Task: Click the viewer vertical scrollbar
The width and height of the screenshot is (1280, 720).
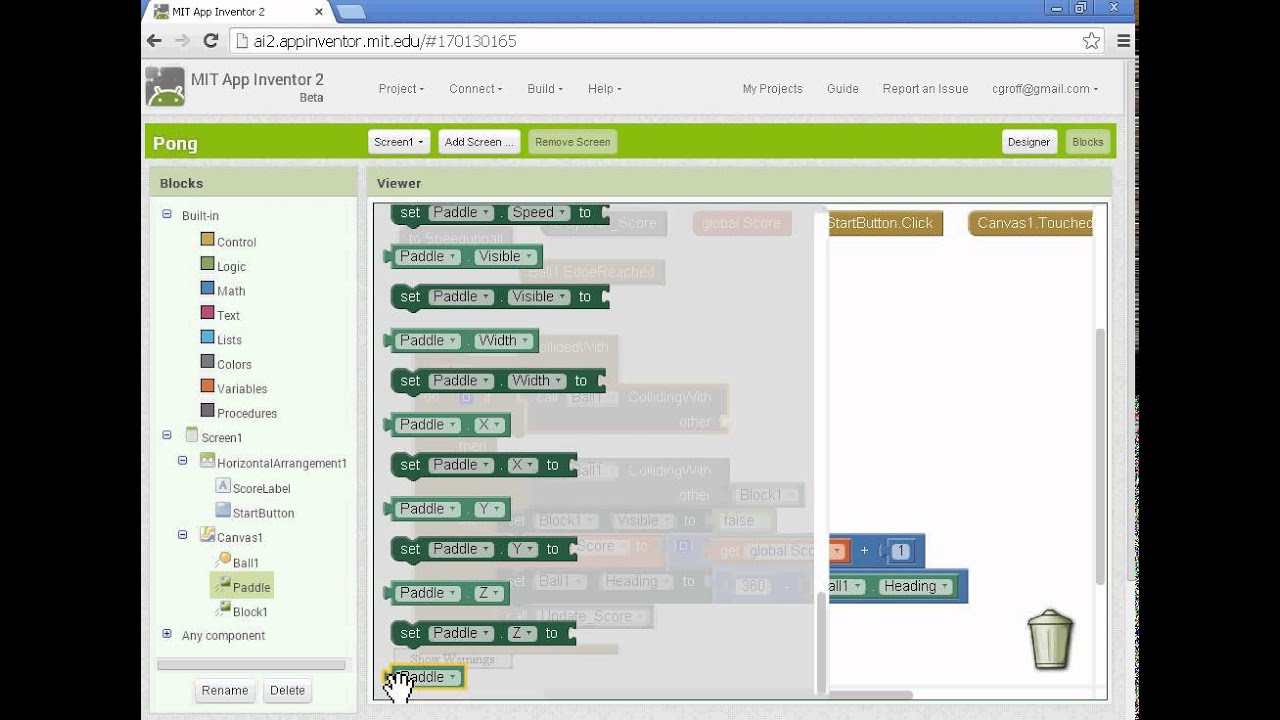Action: [x=1100, y=455]
